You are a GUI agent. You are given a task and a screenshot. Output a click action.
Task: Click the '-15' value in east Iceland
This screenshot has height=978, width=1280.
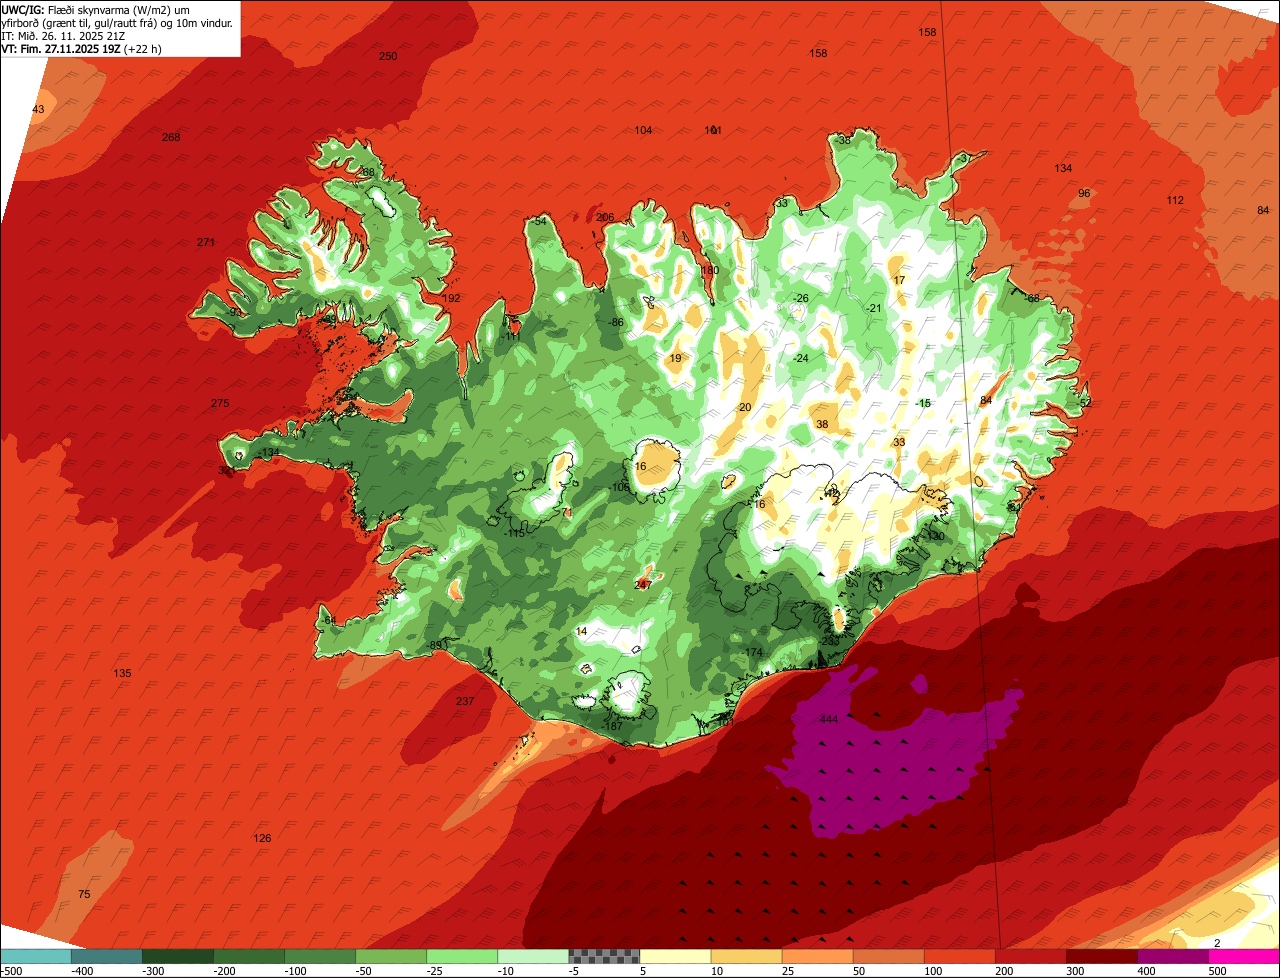(923, 403)
